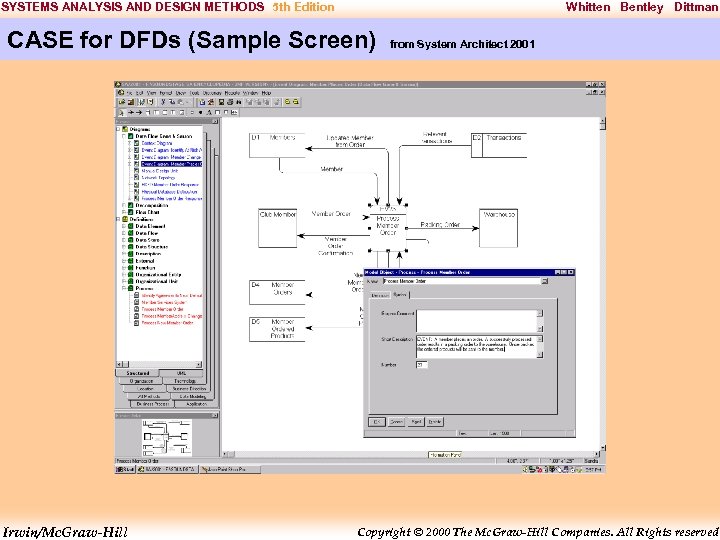720x540 pixels.
Task: Click the open-folder icon at toolbar start
Action: point(121,102)
